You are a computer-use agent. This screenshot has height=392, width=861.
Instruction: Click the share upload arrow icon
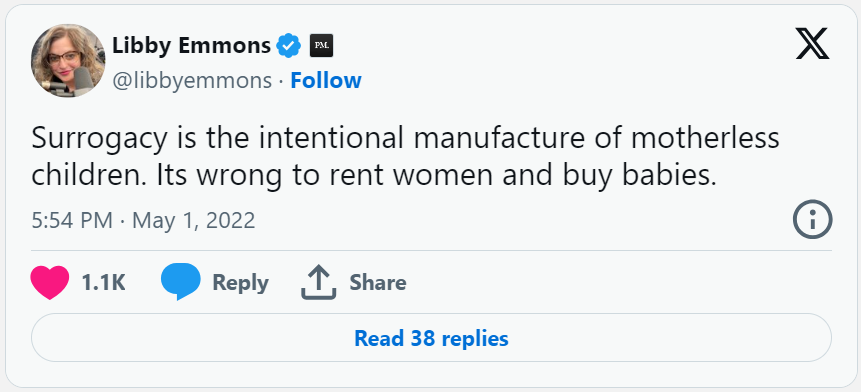coord(318,282)
